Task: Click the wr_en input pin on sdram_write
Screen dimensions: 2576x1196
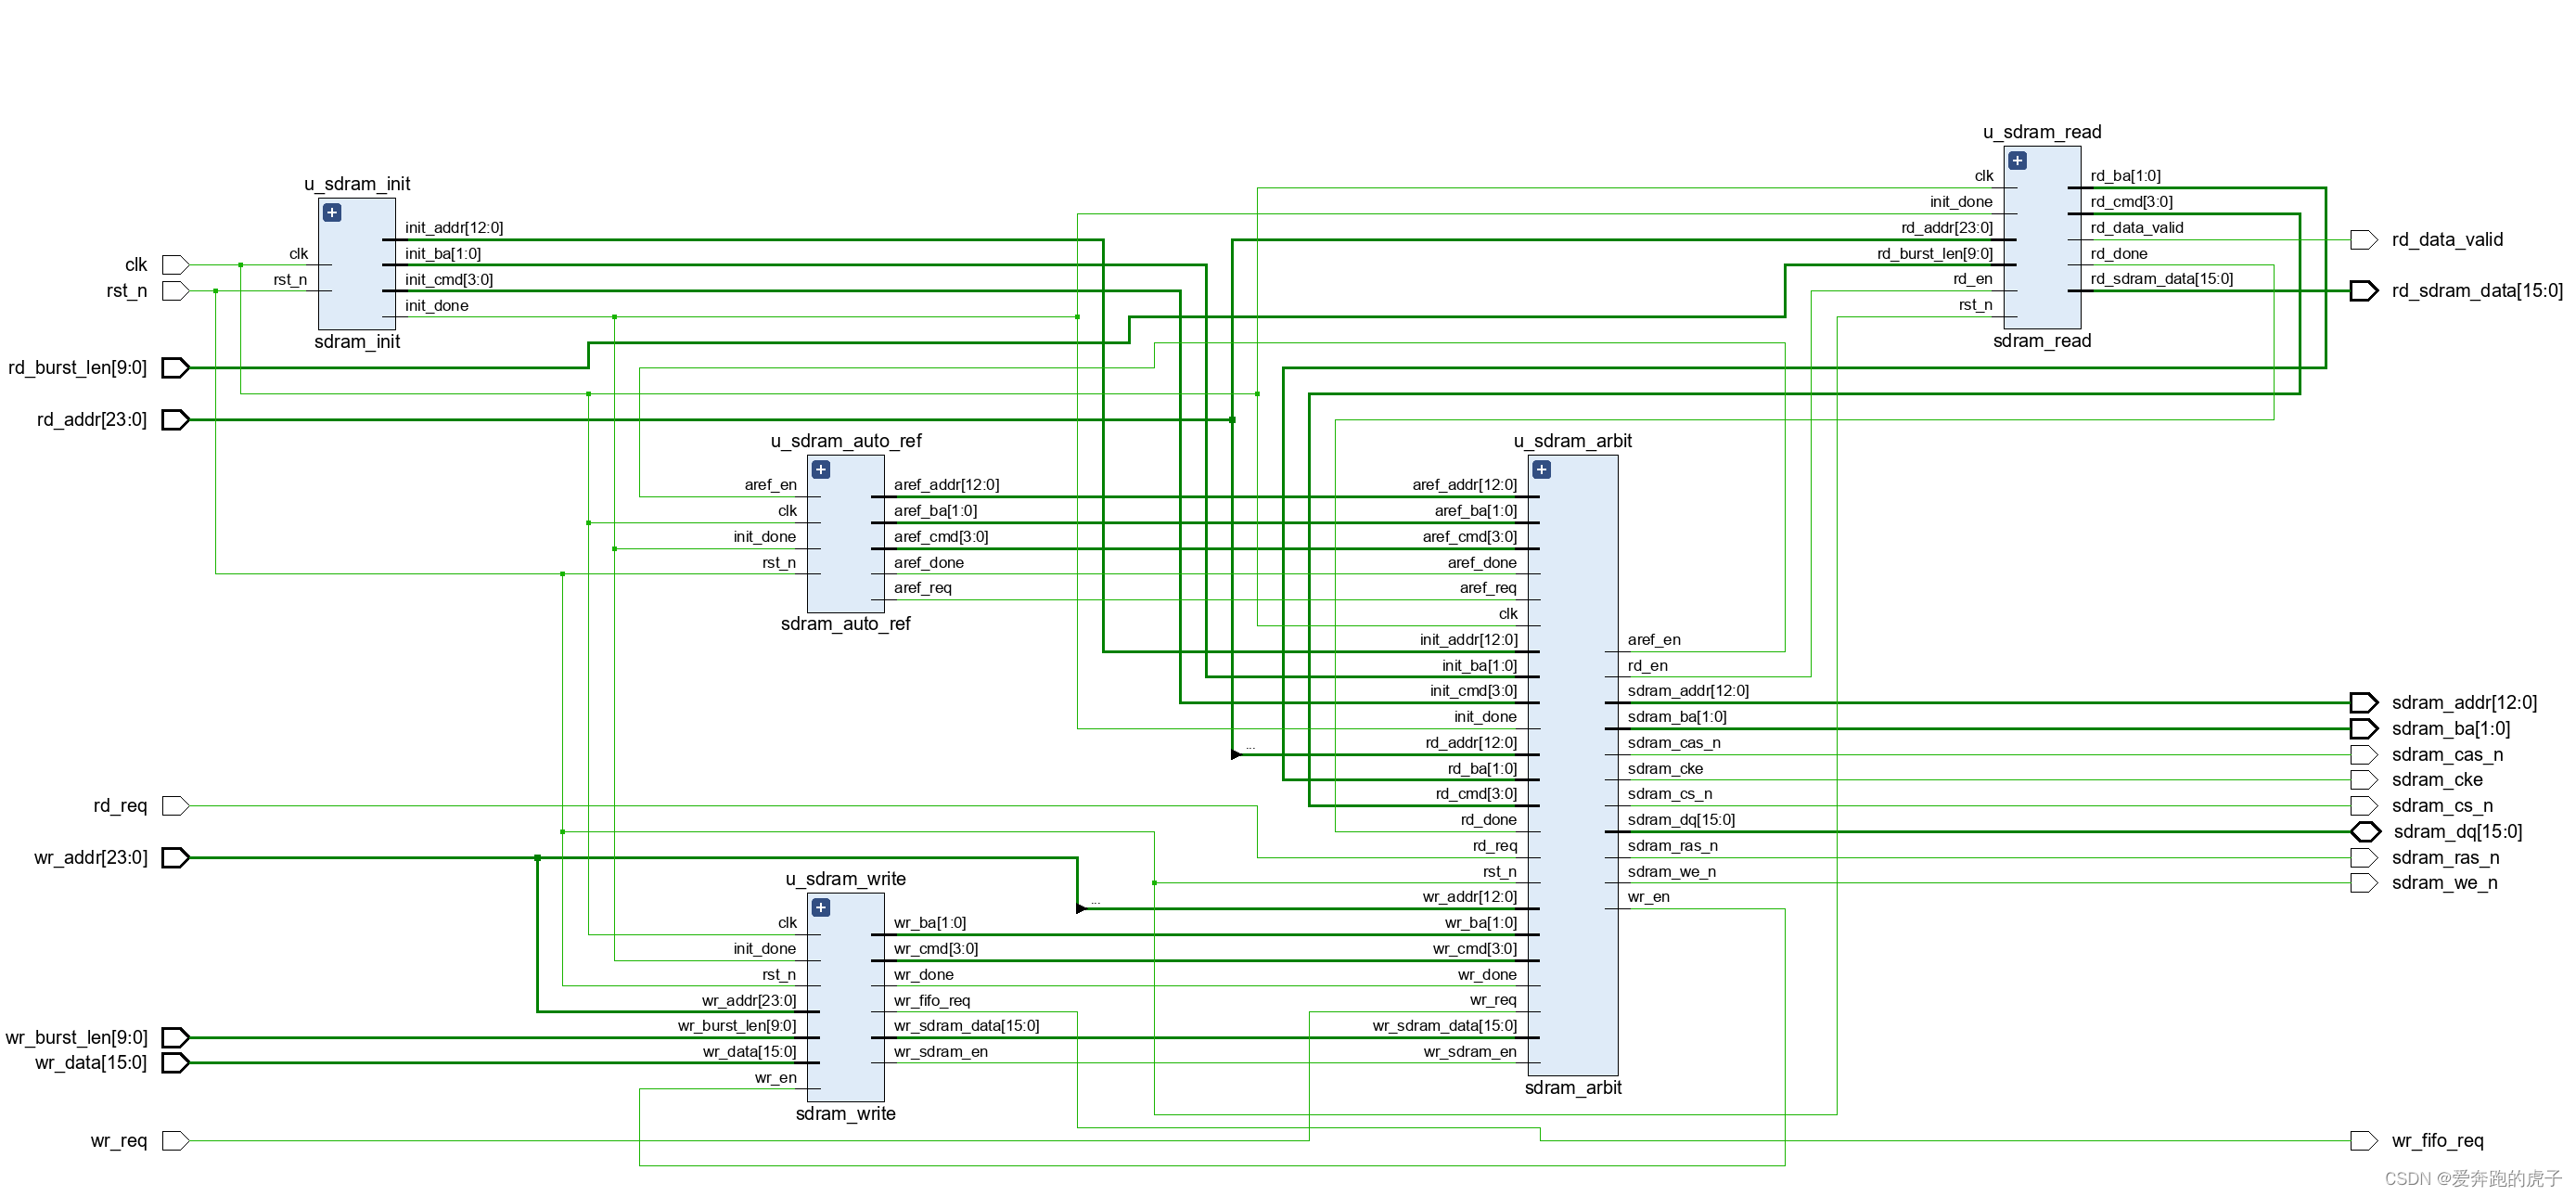Action: point(776,1078)
